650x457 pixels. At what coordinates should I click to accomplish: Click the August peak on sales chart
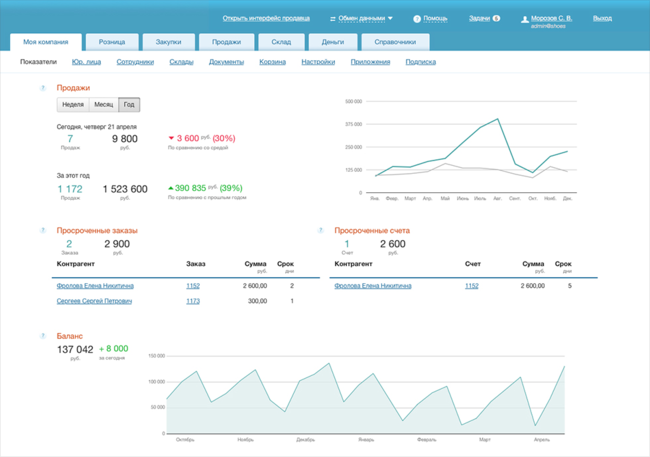pos(496,118)
